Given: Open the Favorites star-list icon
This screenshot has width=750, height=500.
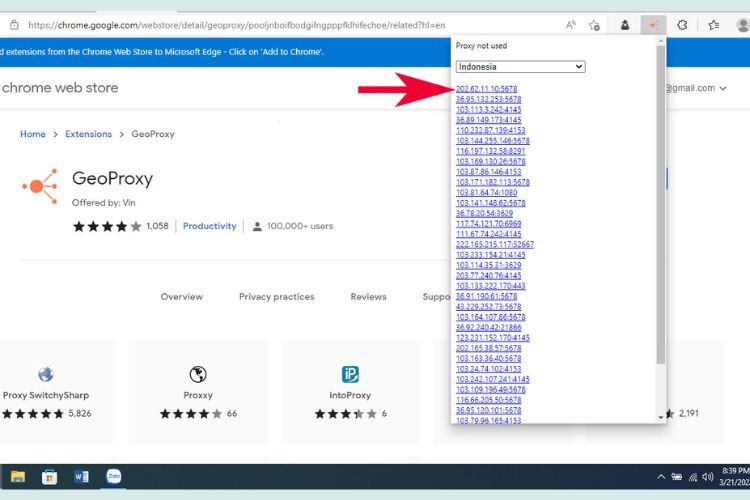Looking at the screenshot, I should pyautogui.click(x=714, y=25).
